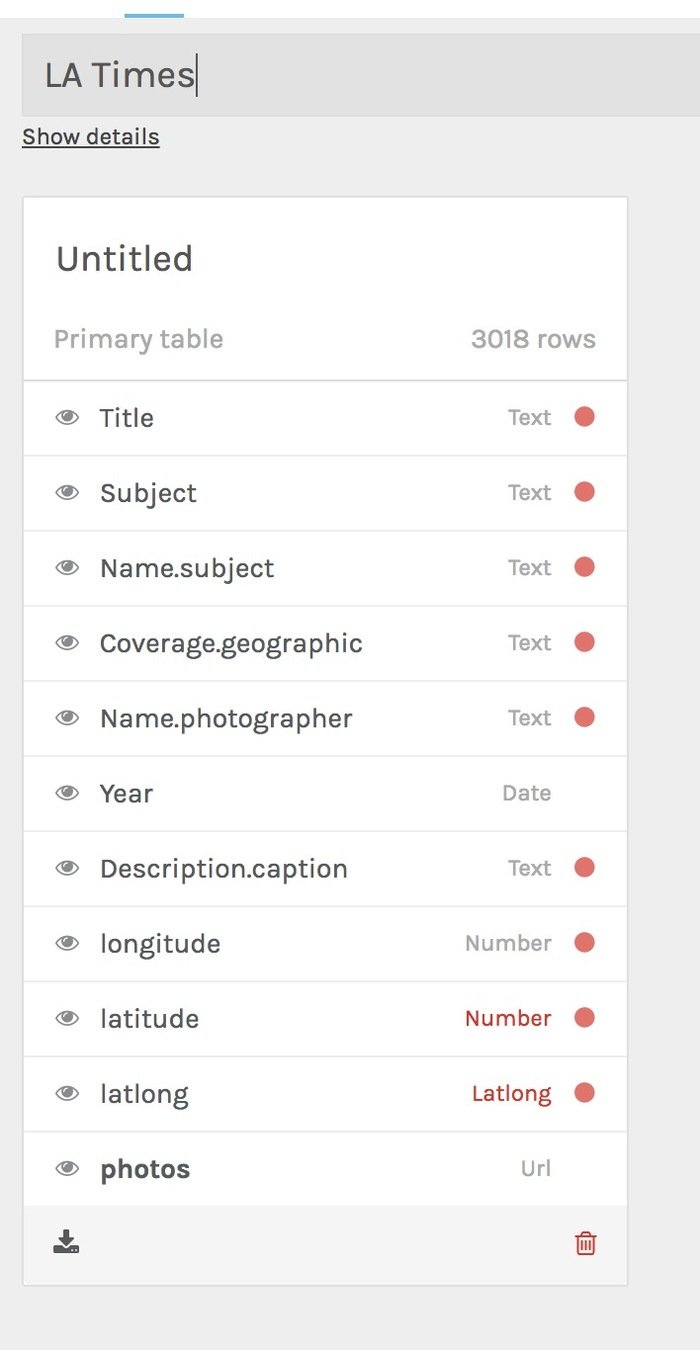Toggle visibility of the Title column

click(67, 418)
